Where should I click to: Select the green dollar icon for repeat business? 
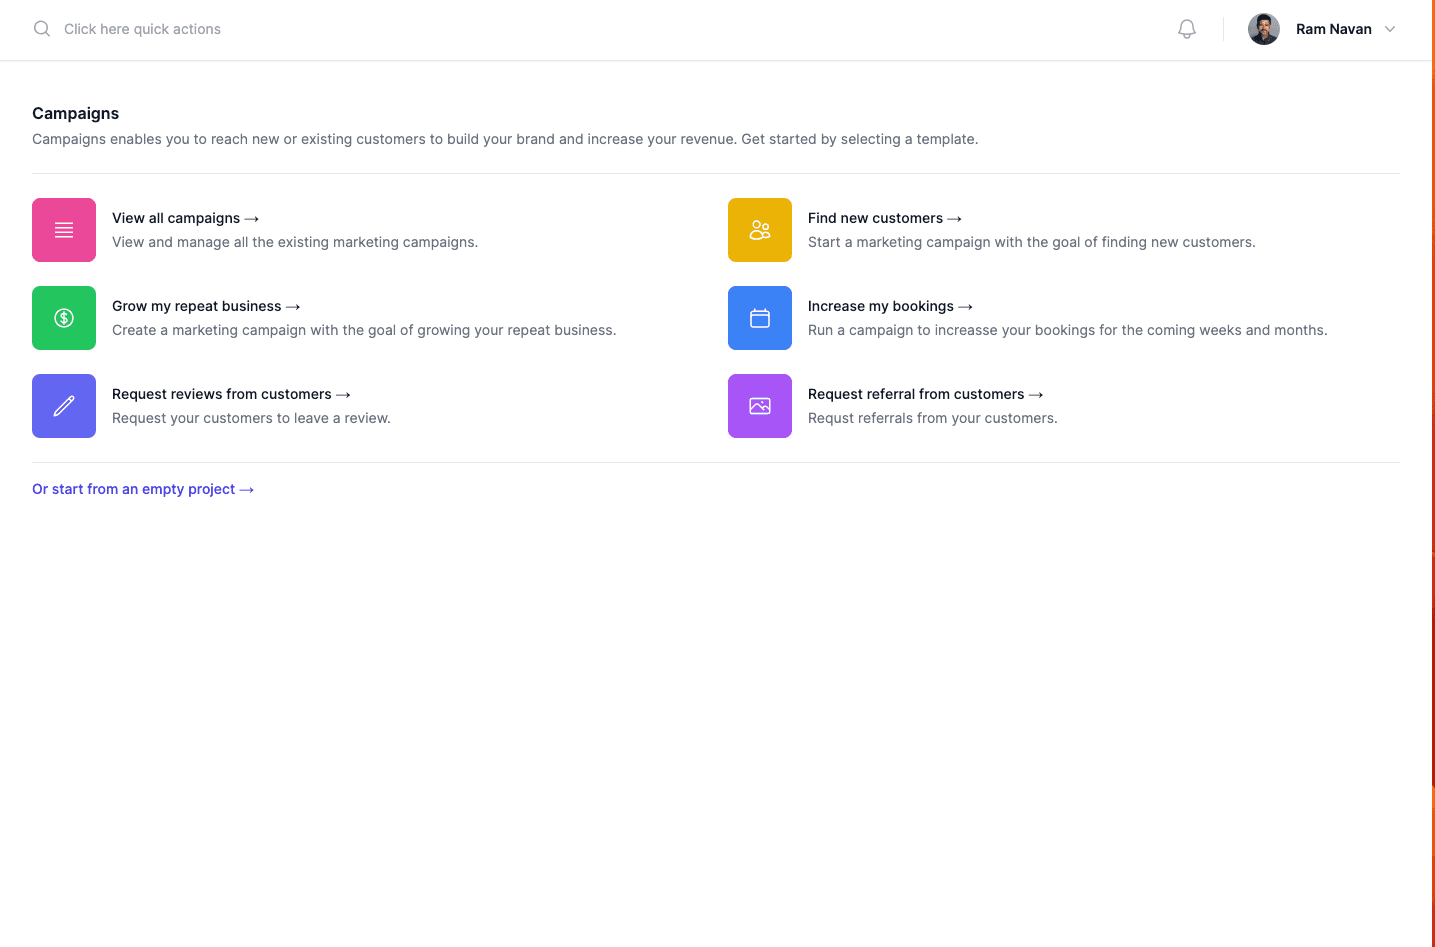click(x=64, y=317)
